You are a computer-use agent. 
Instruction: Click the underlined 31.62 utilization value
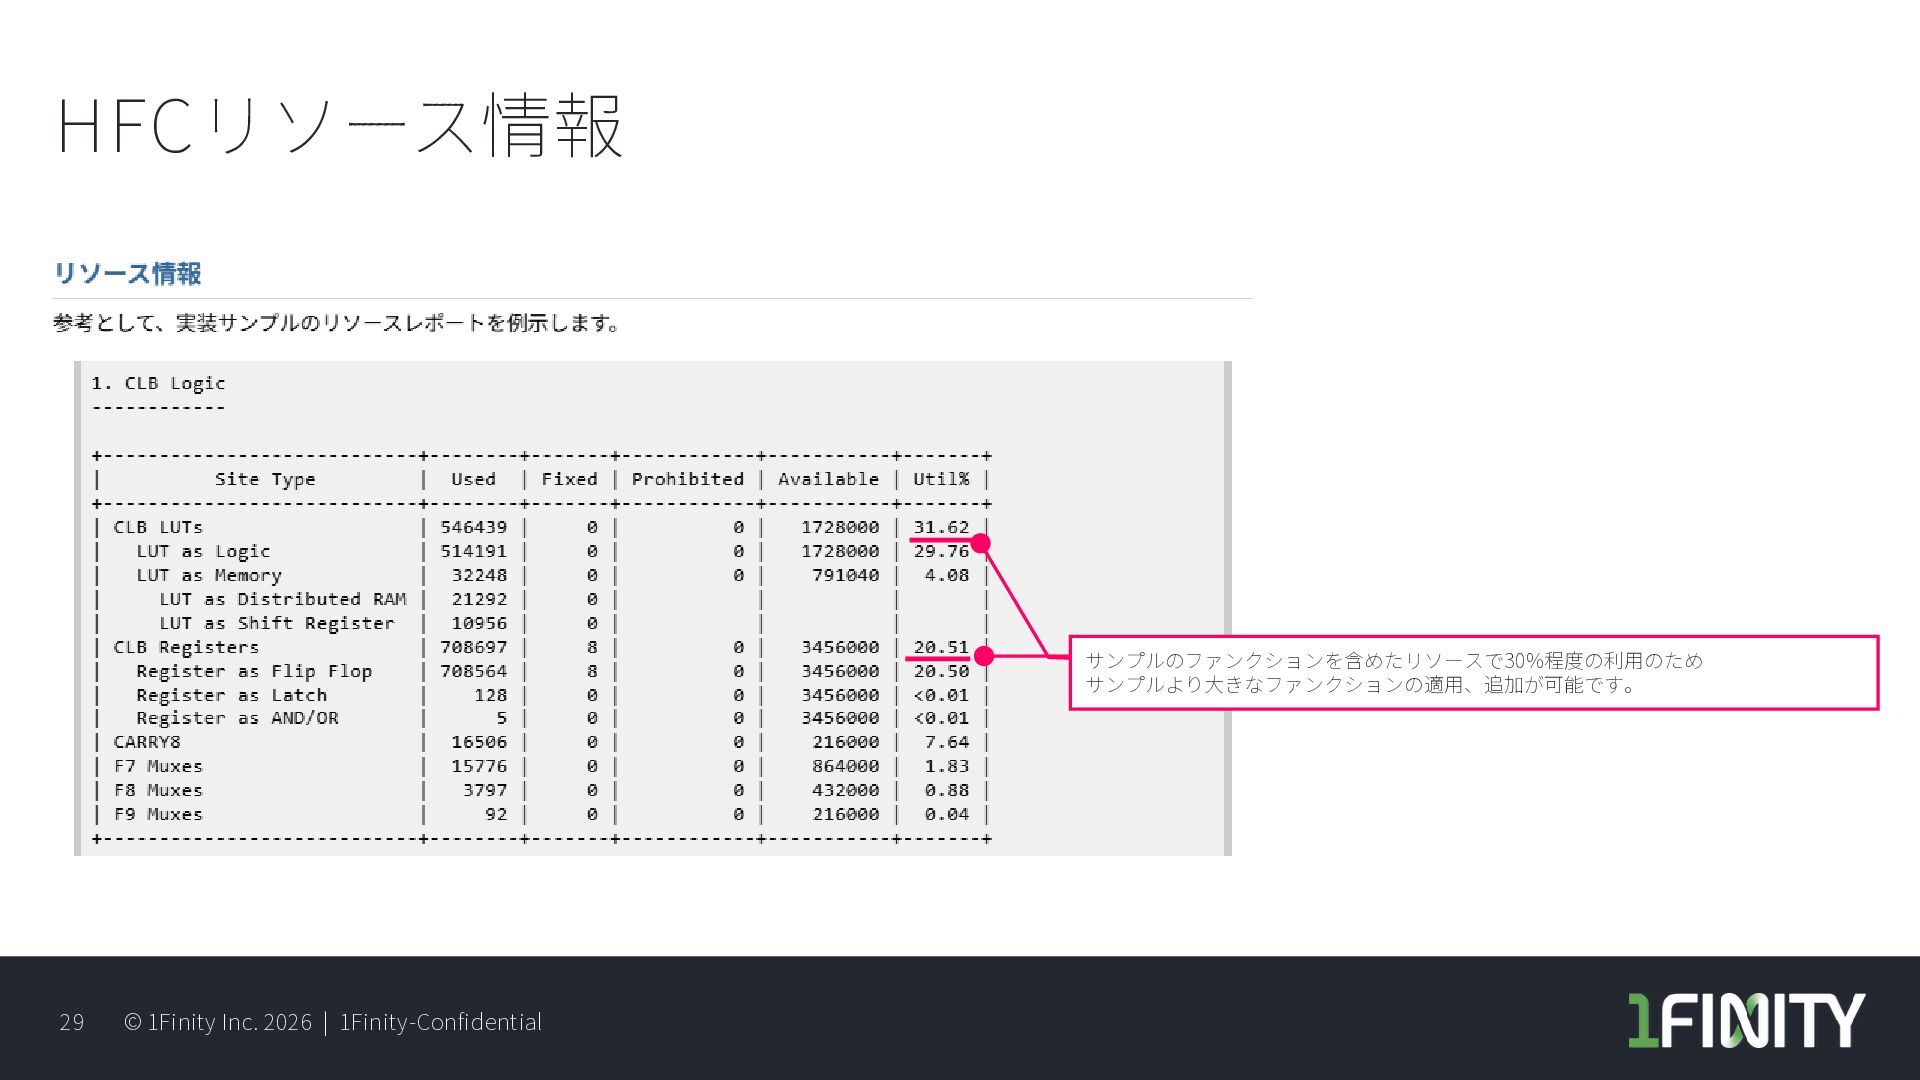click(941, 527)
